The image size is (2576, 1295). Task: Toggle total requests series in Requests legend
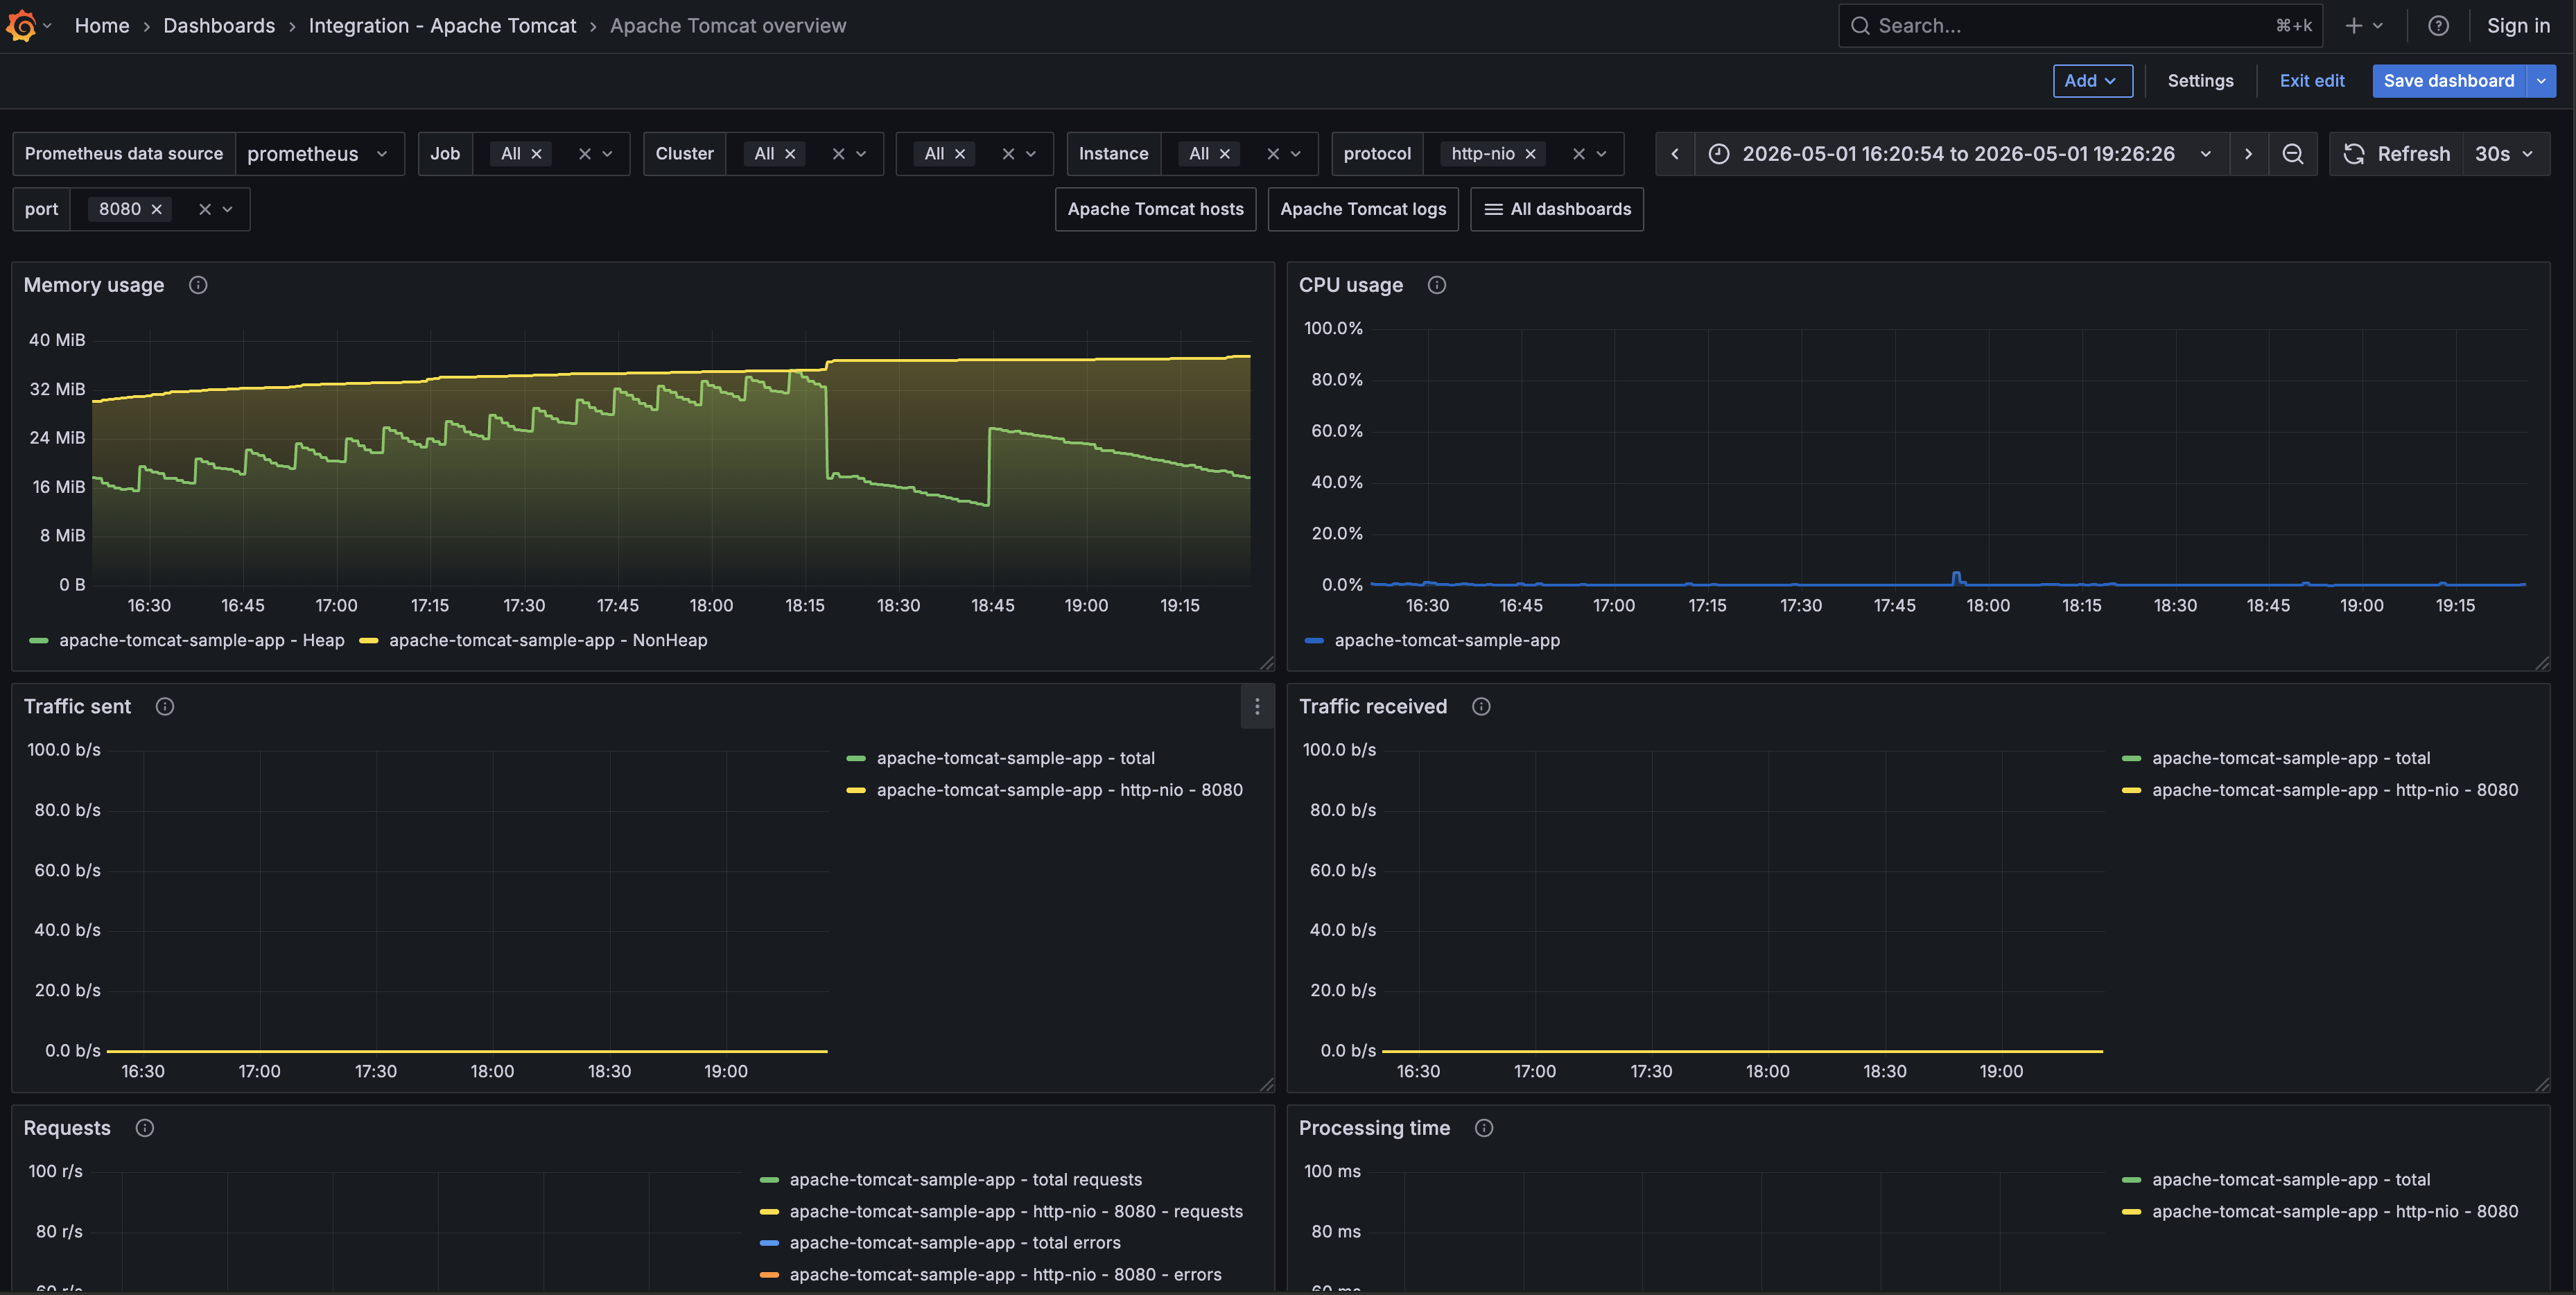pos(966,1180)
